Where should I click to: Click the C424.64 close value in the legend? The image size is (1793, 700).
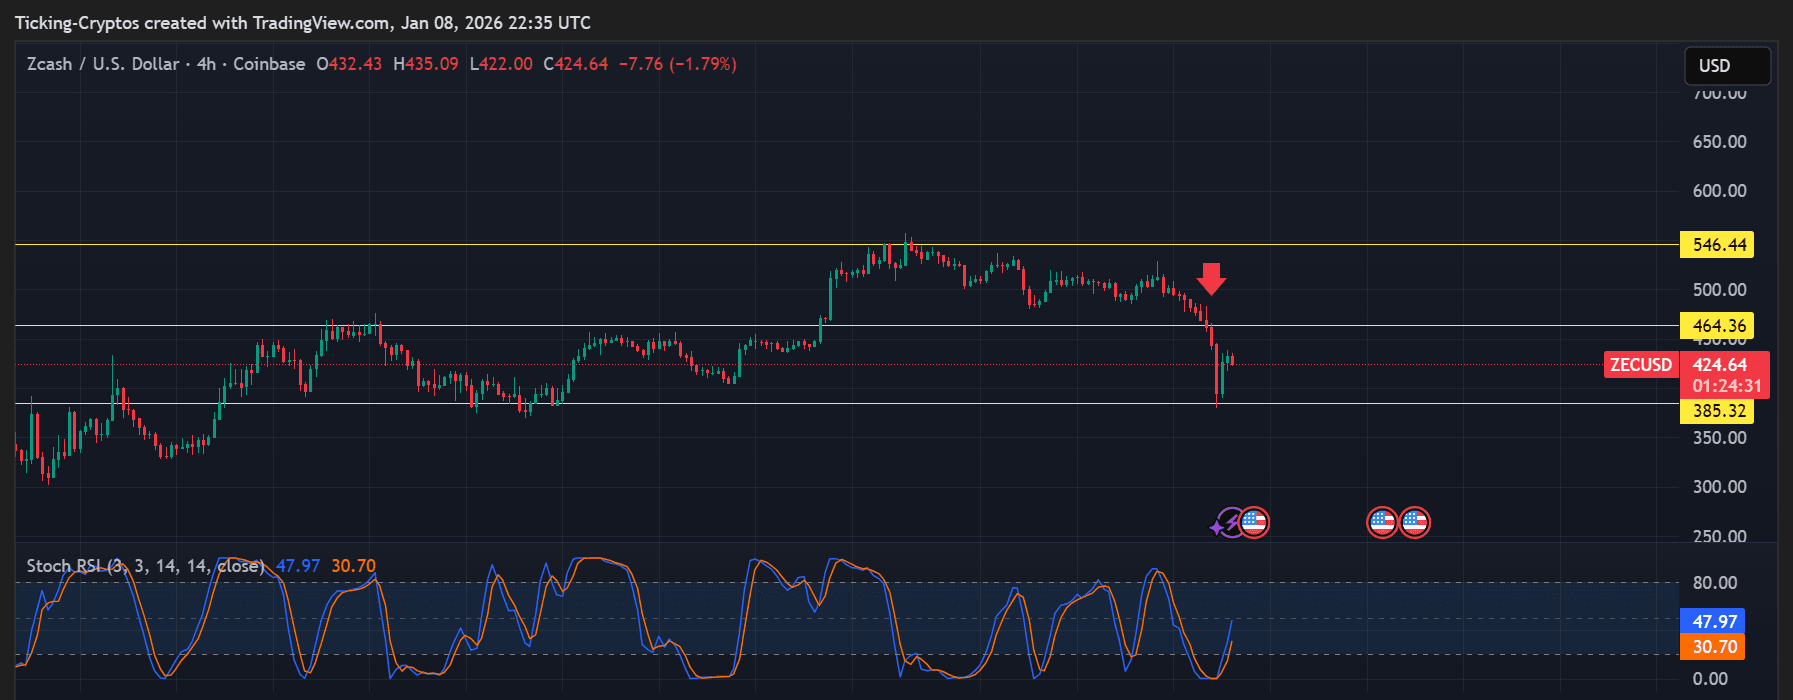576,64
